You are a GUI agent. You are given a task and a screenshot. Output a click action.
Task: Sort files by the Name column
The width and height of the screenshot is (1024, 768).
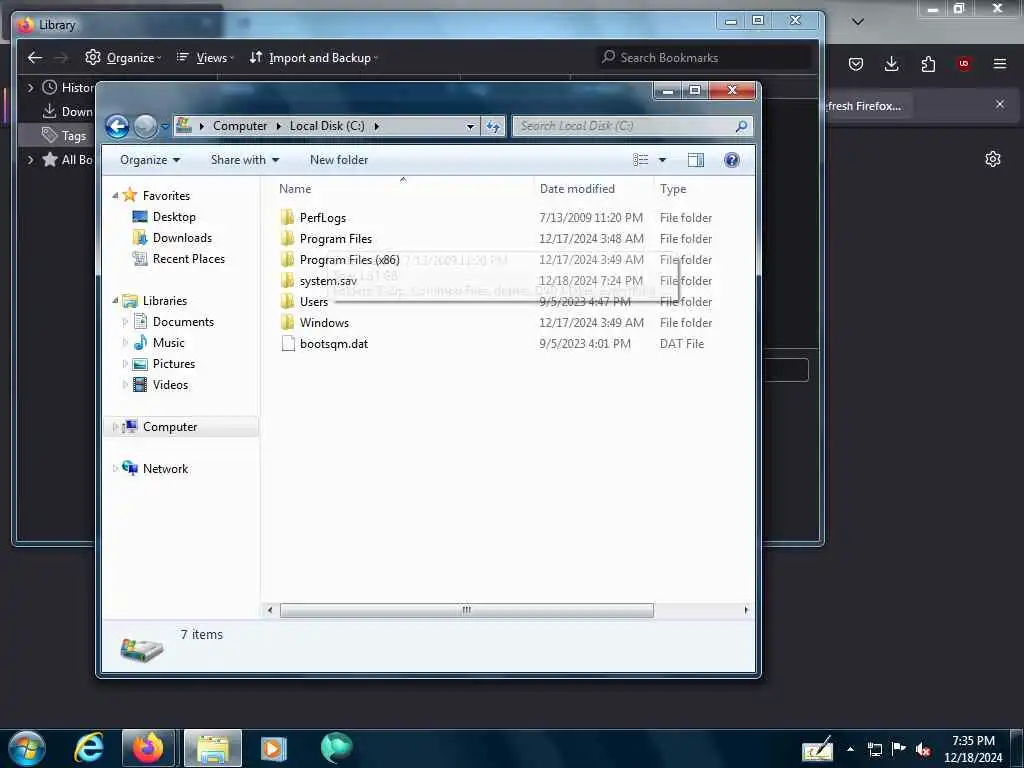[x=295, y=189]
